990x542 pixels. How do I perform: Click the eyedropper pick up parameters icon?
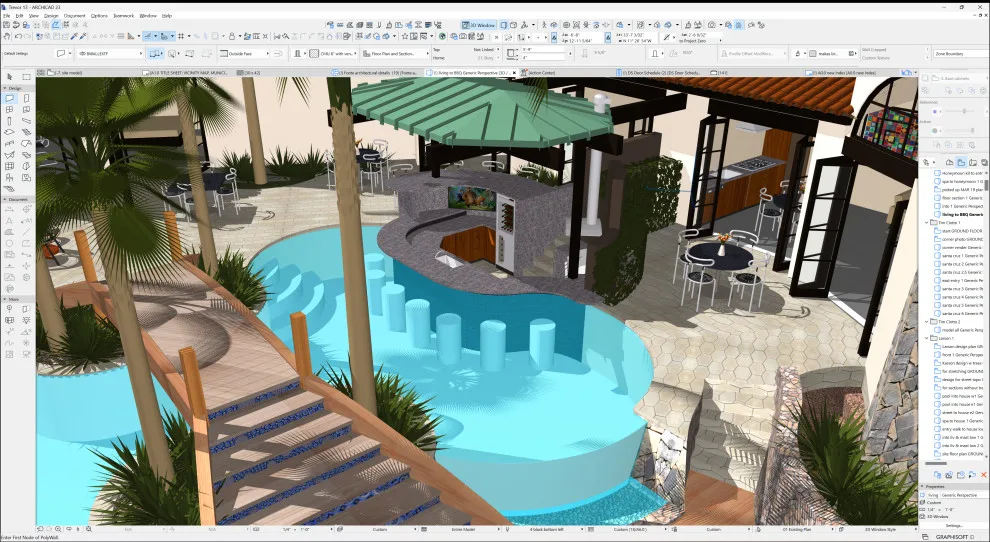(x=75, y=37)
